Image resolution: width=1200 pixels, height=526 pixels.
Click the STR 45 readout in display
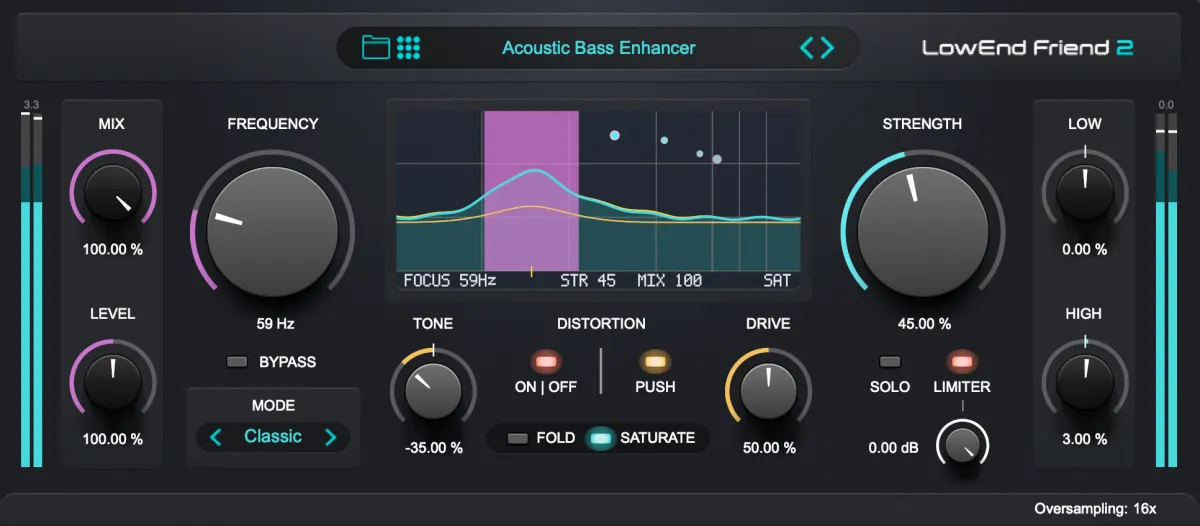click(588, 281)
